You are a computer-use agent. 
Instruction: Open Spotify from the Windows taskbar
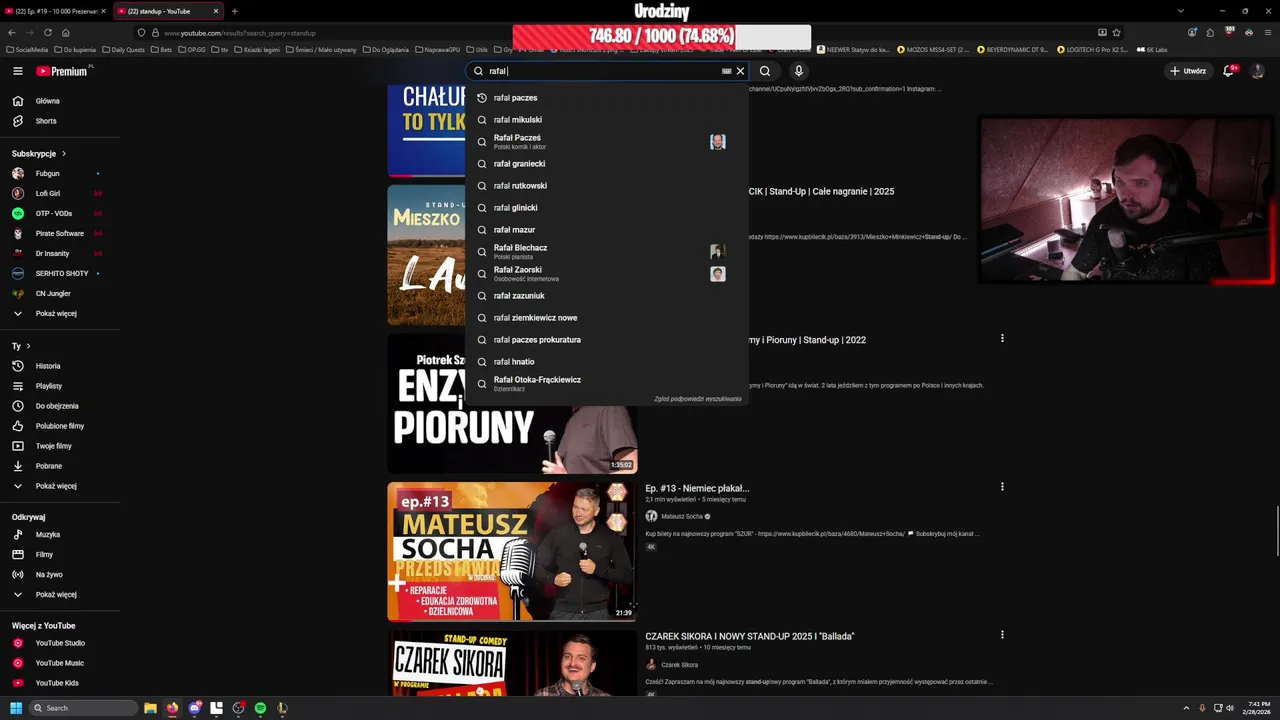pos(260,708)
